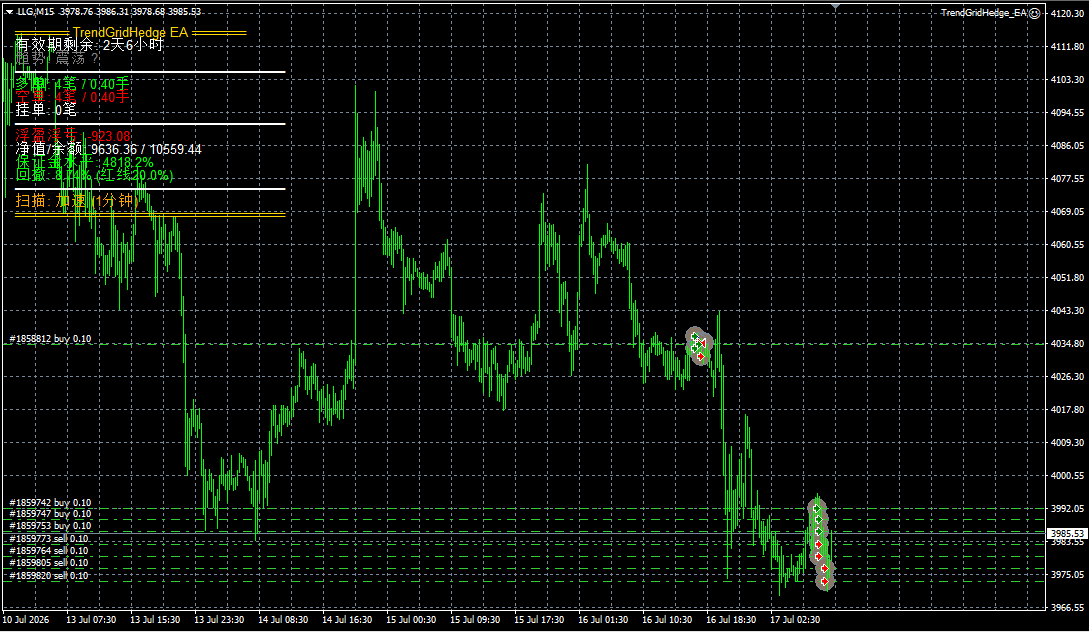Click the TrendGridHedge_EA smiley face icon

[1034, 13]
